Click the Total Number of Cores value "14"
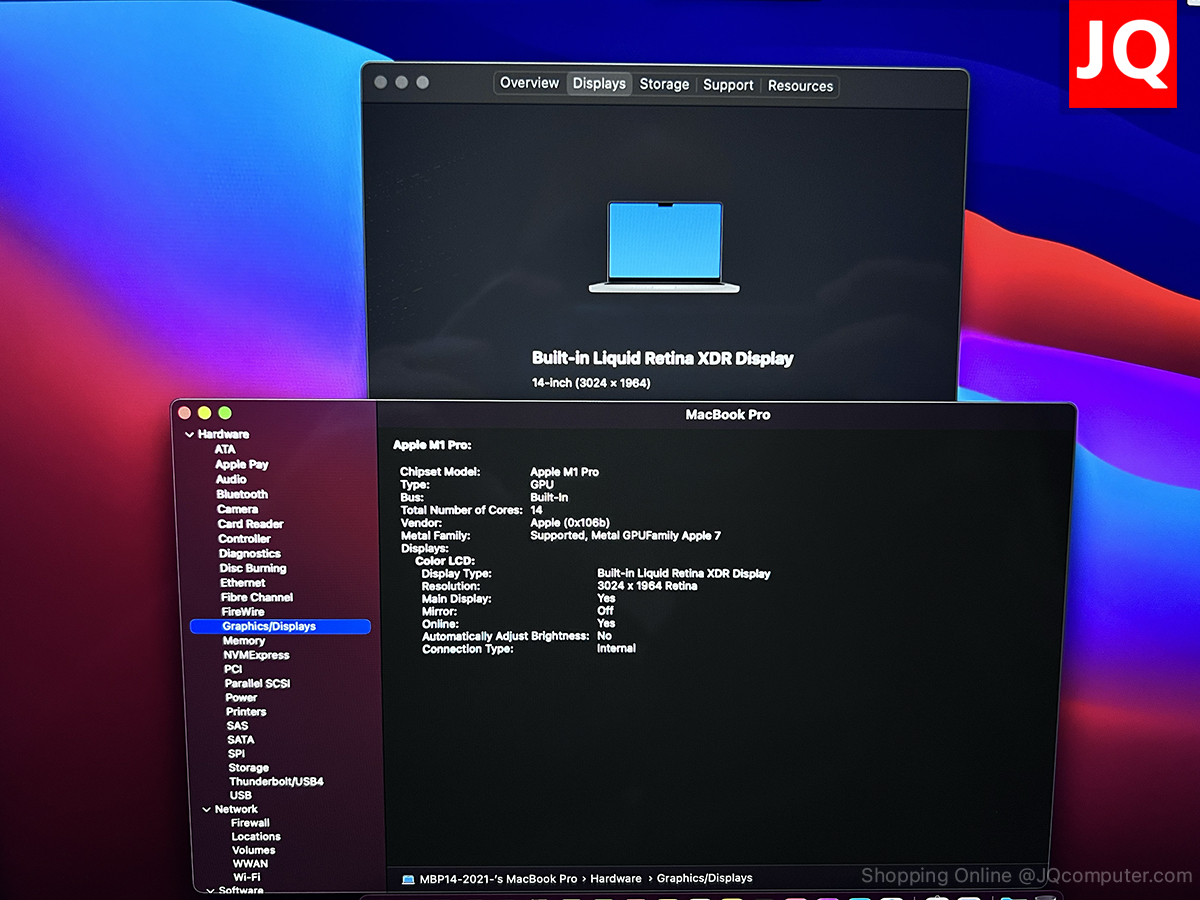 (x=536, y=510)
